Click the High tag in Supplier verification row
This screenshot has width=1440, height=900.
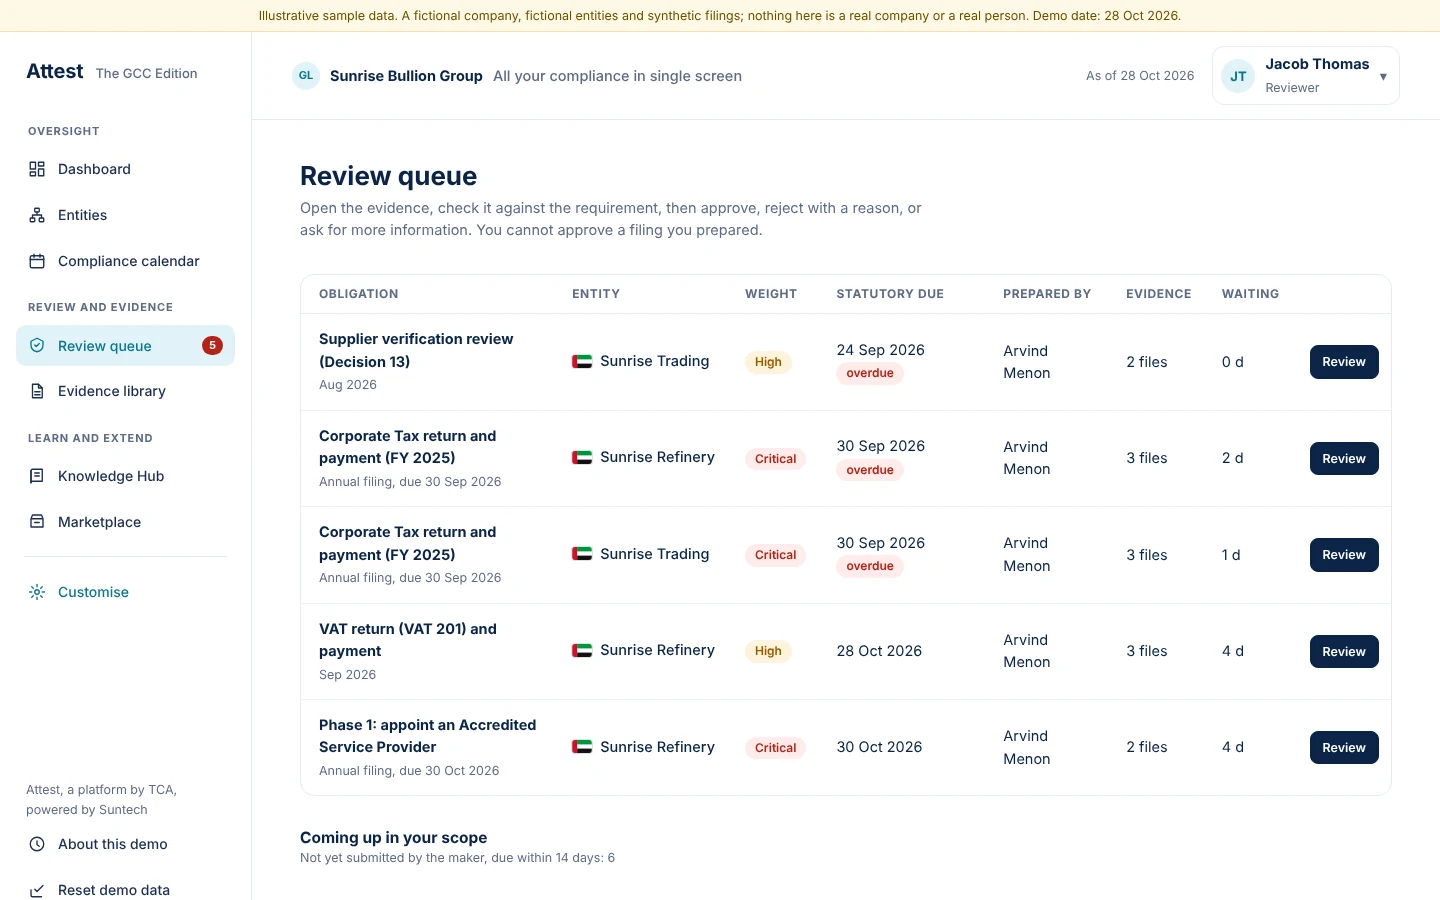pyautogui.click(x=768, y=362)
